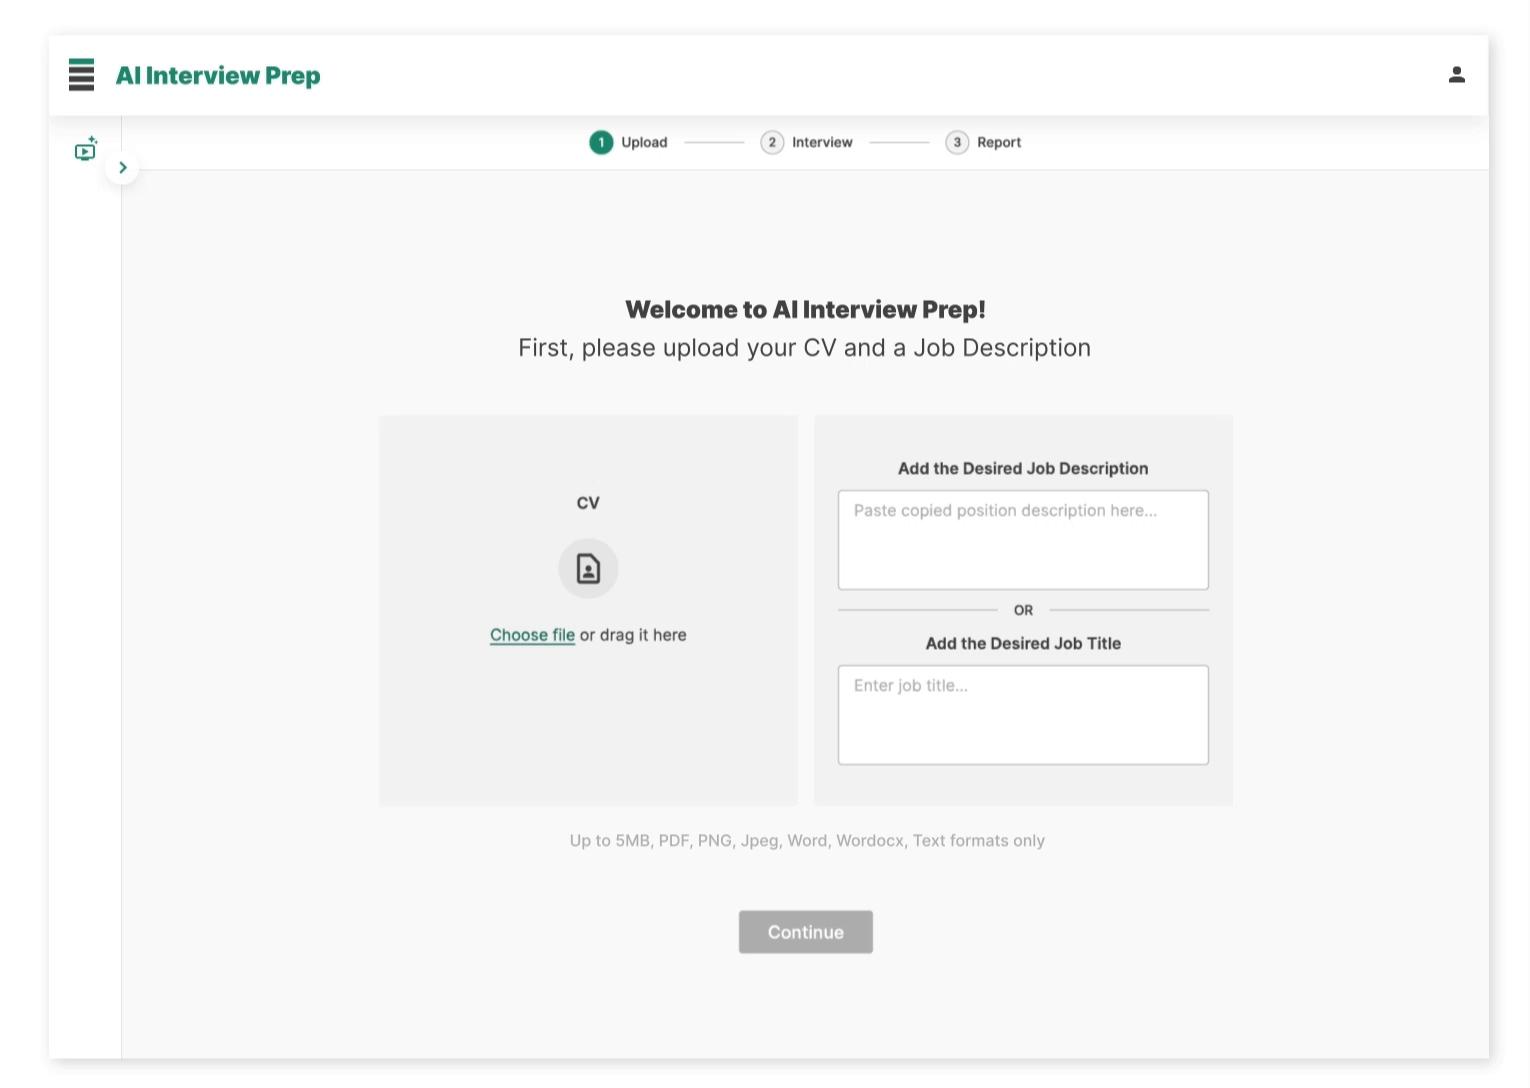
Task: Switch to the Interview step label
Action: [x=822, y=143]
